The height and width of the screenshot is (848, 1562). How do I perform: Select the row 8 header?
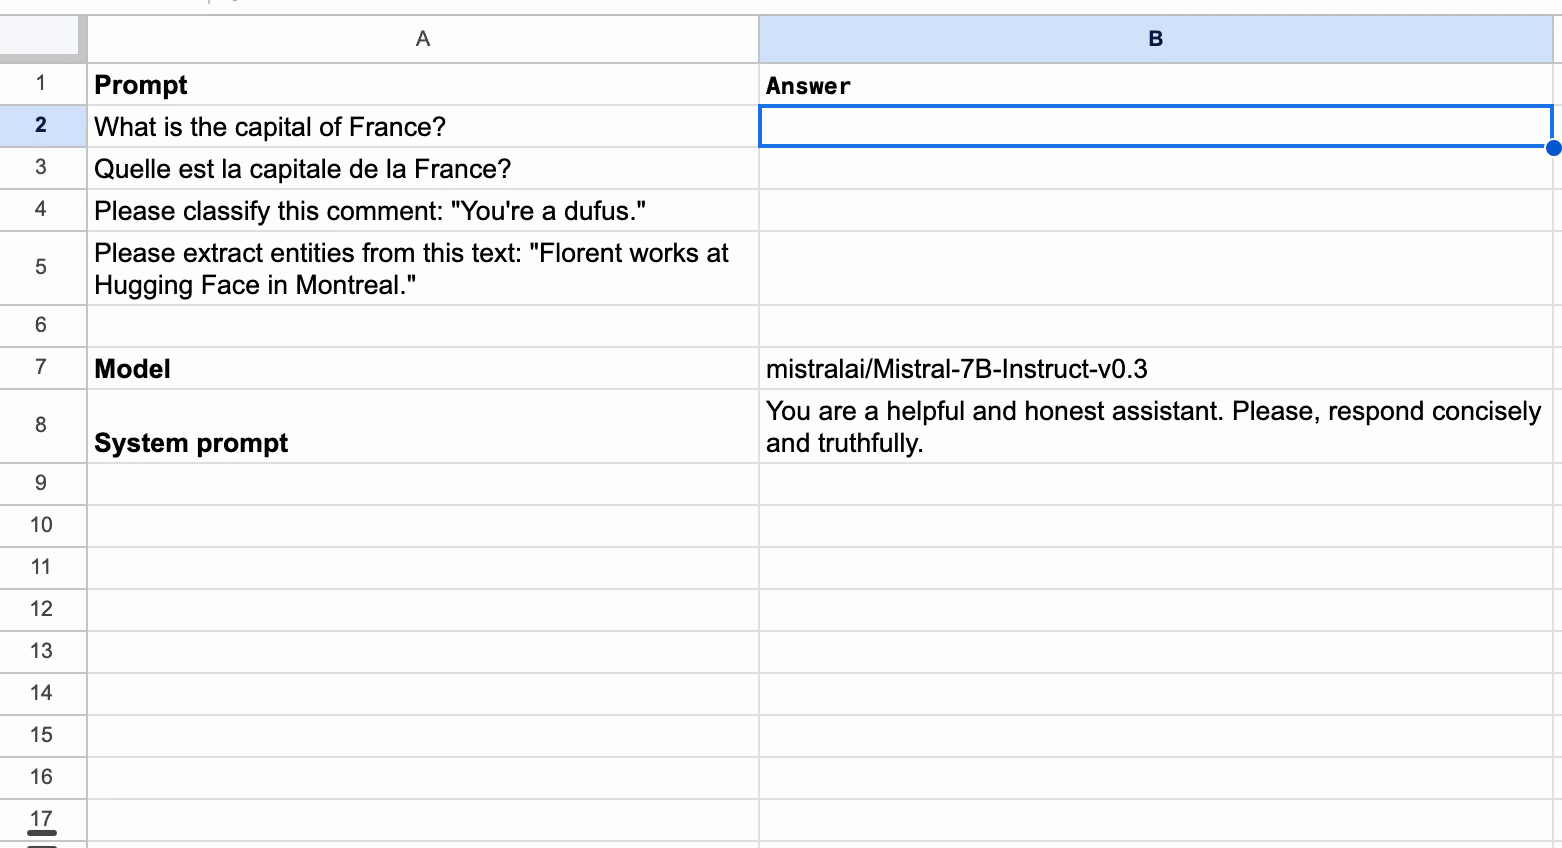coord(41,425)
